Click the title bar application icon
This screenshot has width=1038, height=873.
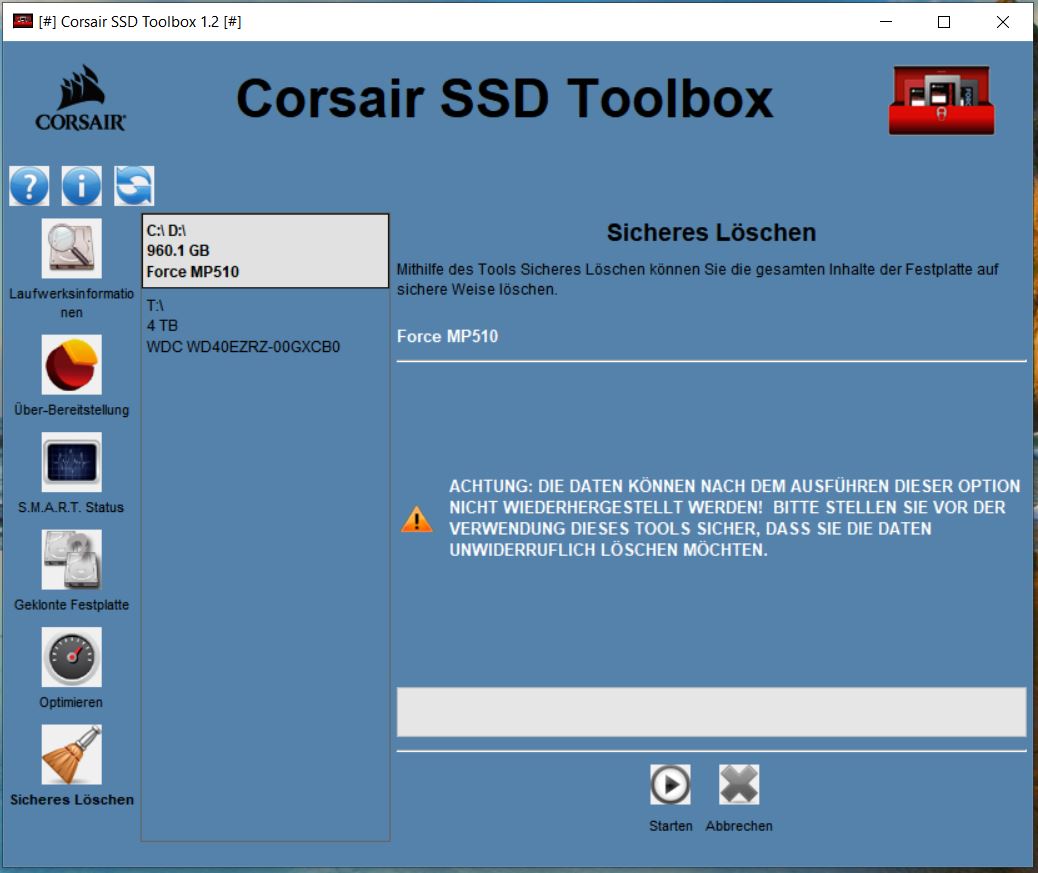click(x=23, y=21)
